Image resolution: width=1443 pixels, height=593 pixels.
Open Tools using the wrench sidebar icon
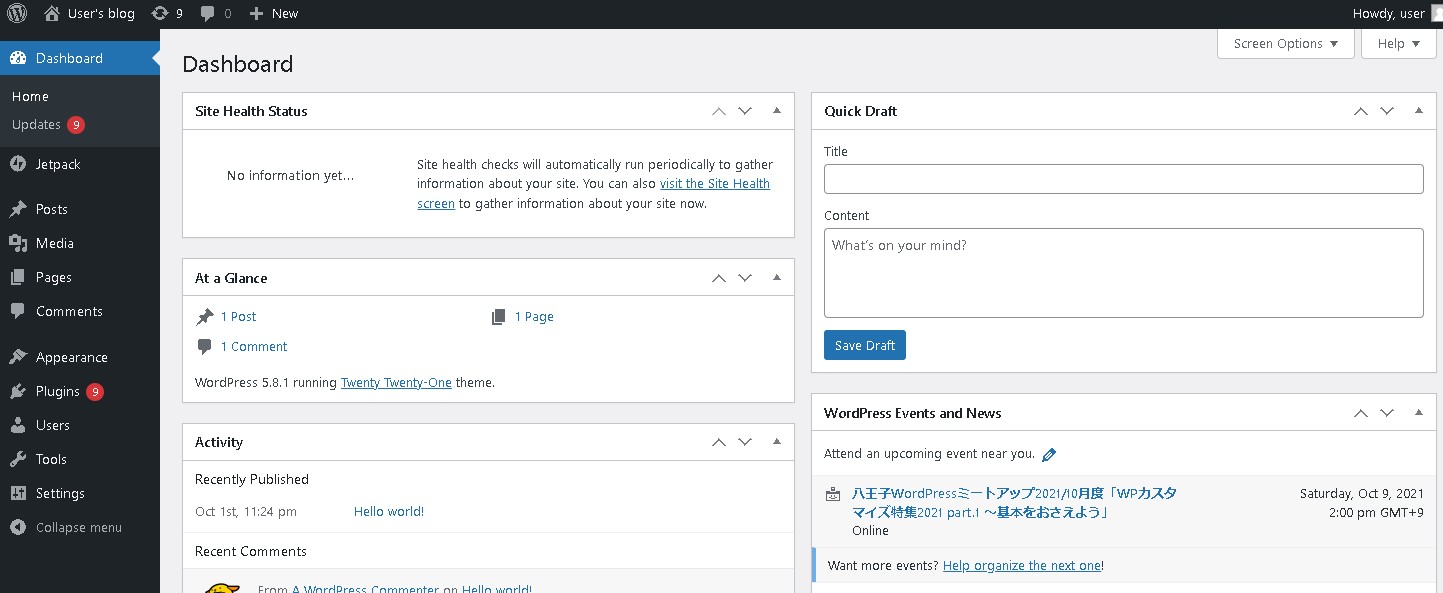coord(18,458)
